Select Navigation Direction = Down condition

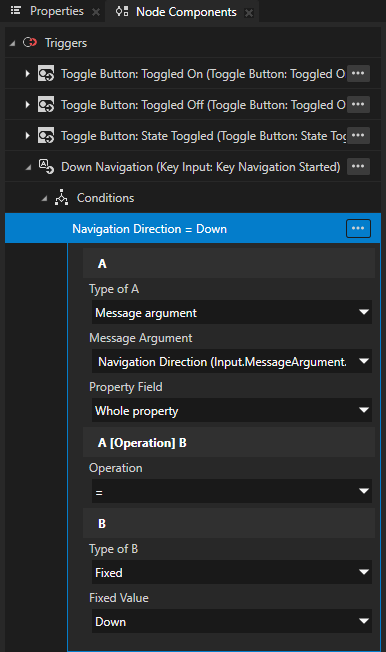click(193, 228)
